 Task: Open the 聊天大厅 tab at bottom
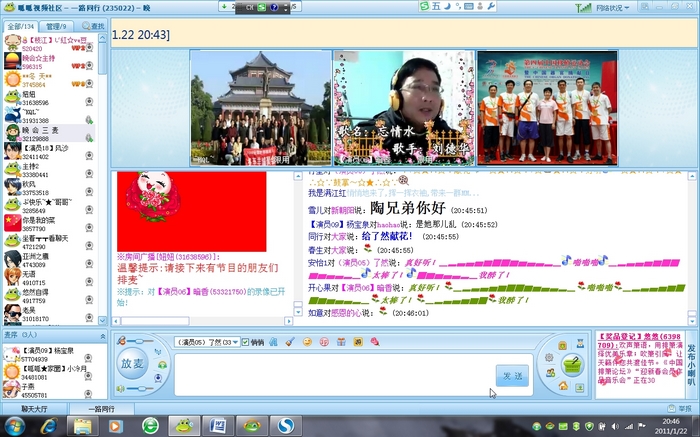pos(34,408)
